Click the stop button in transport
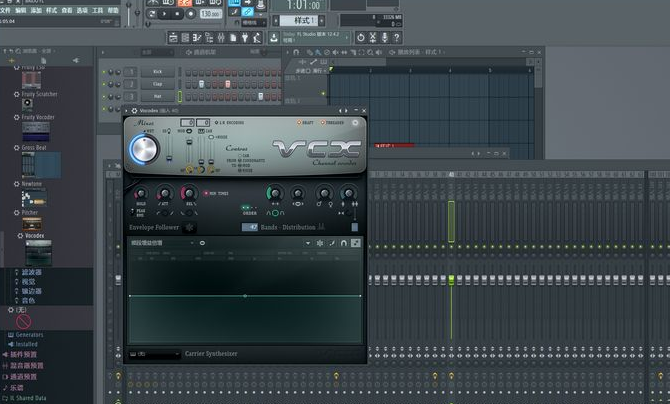 (x=177, y=14)
